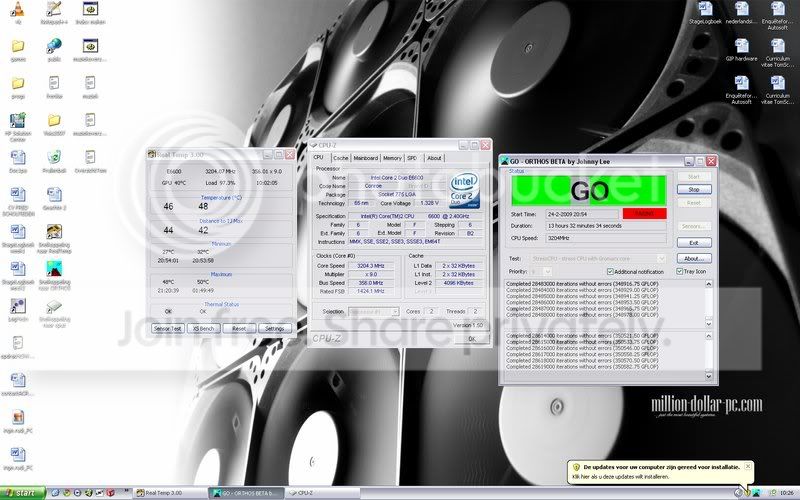Switch to the Cache tab in CPU-Z
Screen dimensions: 800x500
(340, 158)
